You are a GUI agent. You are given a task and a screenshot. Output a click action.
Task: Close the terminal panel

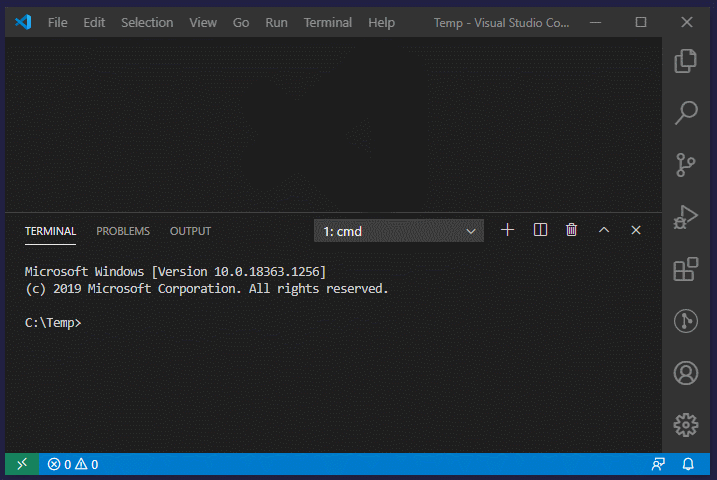(636, 230)
